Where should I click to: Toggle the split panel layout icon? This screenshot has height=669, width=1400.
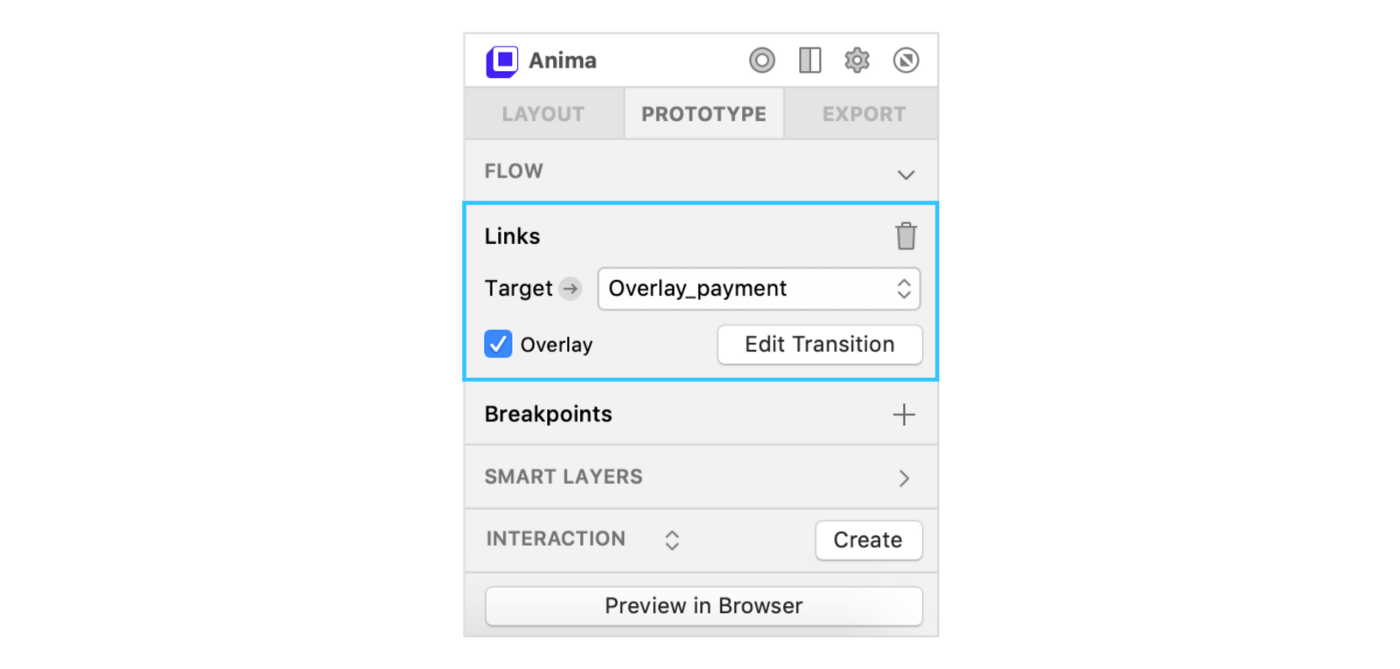pos(810,61)
